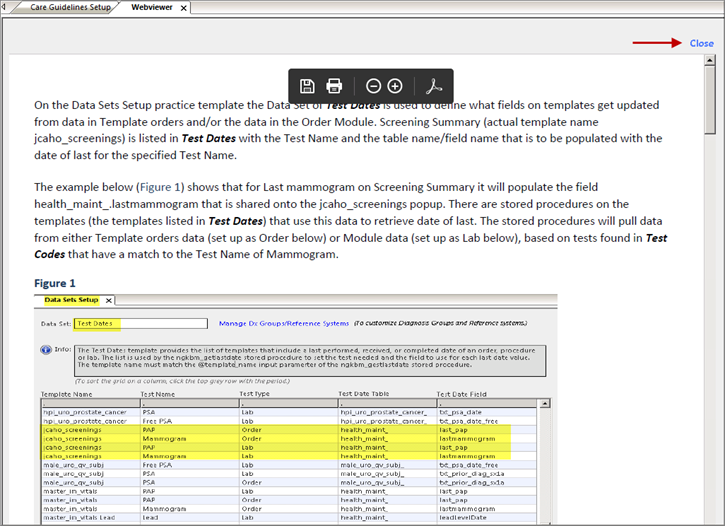The height and width of the screenshot is (526, 725).
Task: Click the male_uro_qv_subj Free PSA row
Action: pos(289,465)
